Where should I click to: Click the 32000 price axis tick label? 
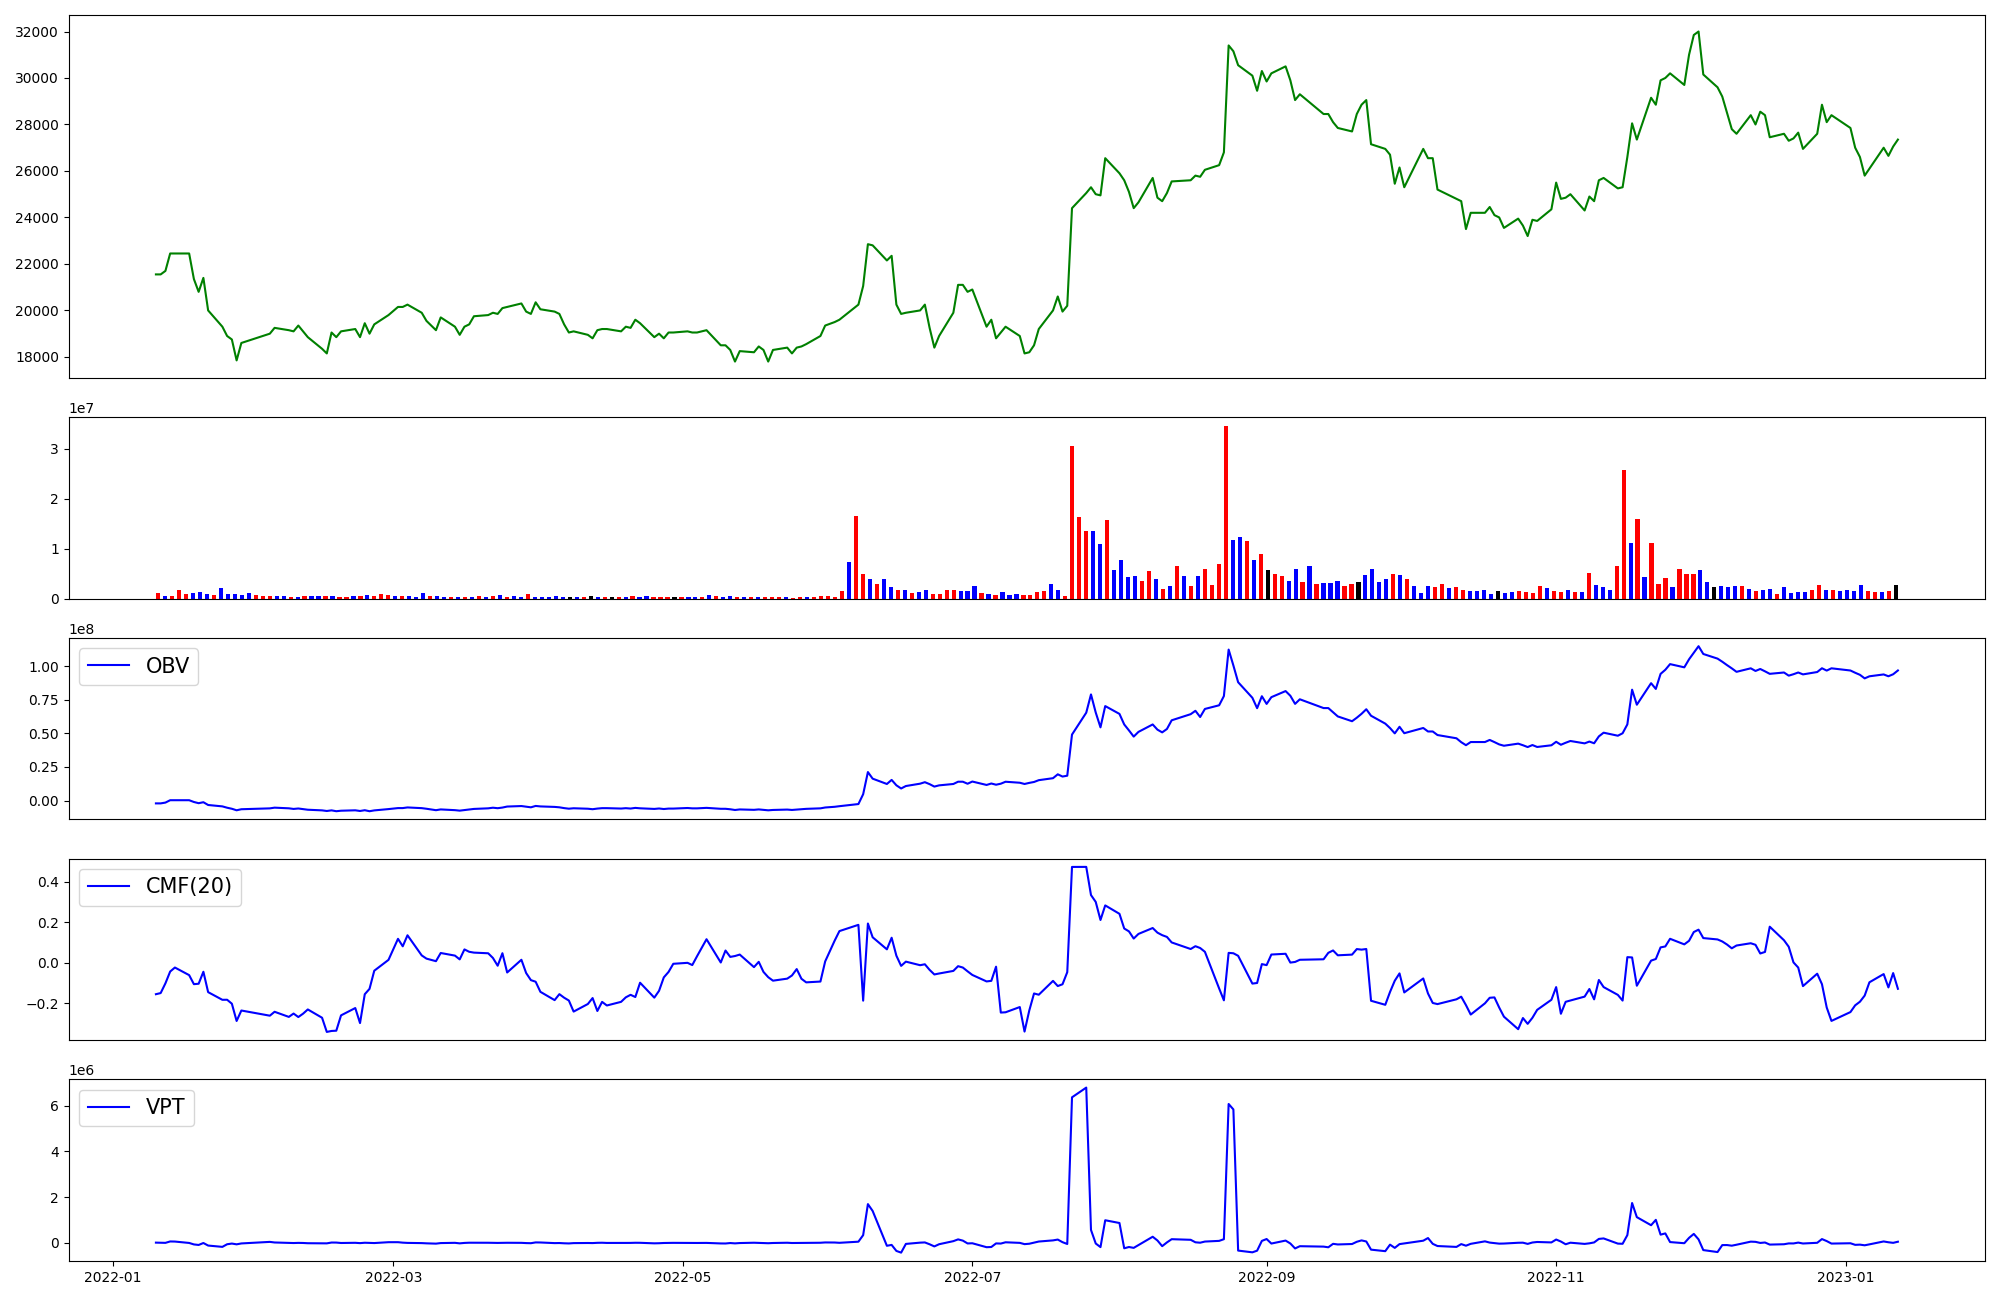tap(36, 32)
